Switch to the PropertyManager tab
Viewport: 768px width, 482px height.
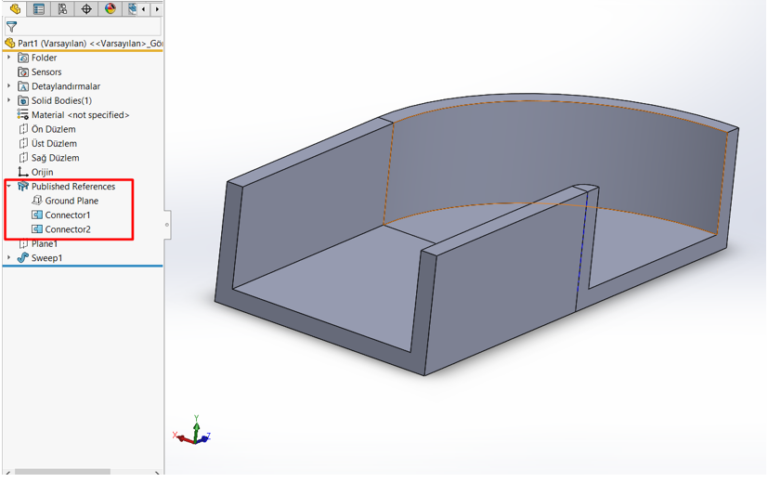coord(39,9)
